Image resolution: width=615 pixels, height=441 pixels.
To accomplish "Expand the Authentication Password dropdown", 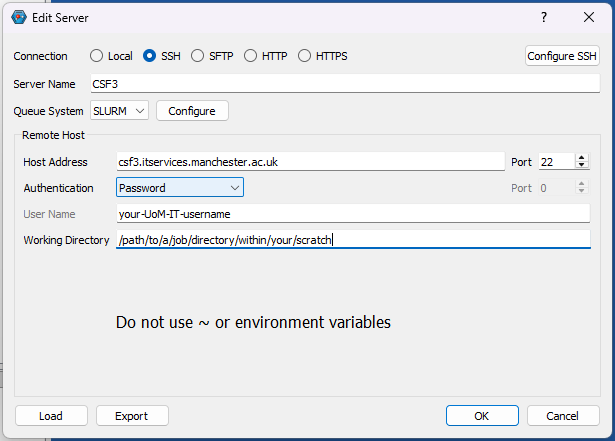I will (180, 187).
